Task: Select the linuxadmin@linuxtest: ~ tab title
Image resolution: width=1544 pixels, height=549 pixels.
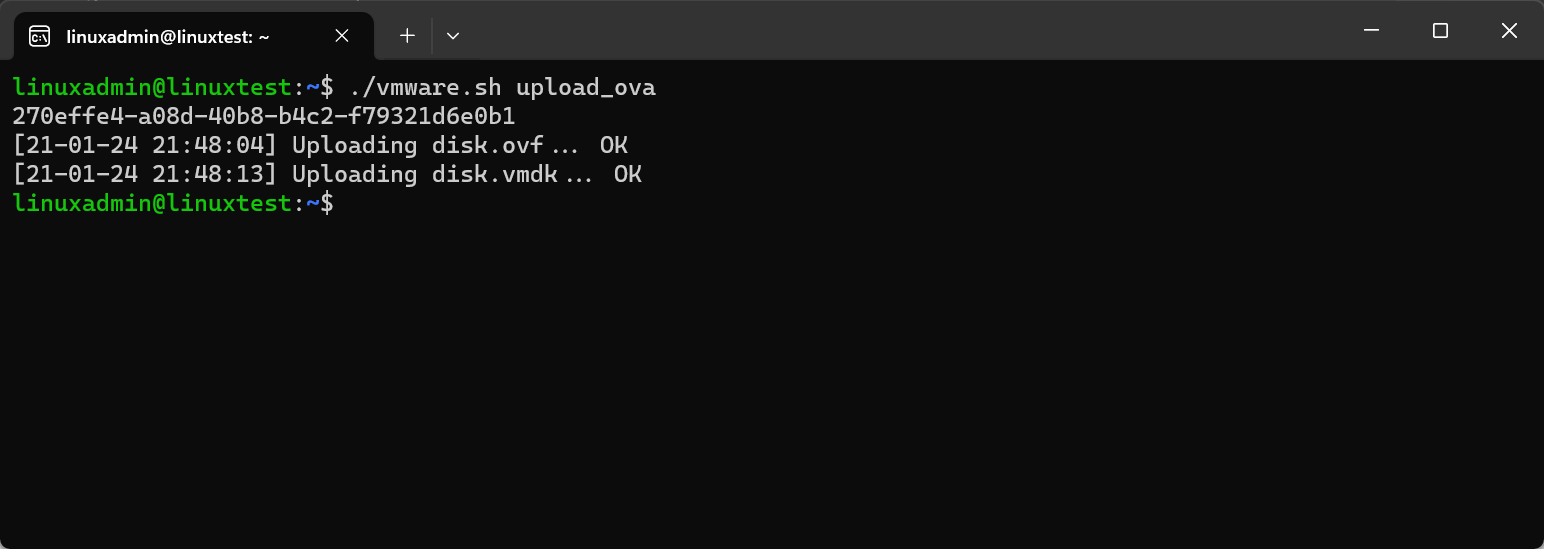Action: point(168,37)
